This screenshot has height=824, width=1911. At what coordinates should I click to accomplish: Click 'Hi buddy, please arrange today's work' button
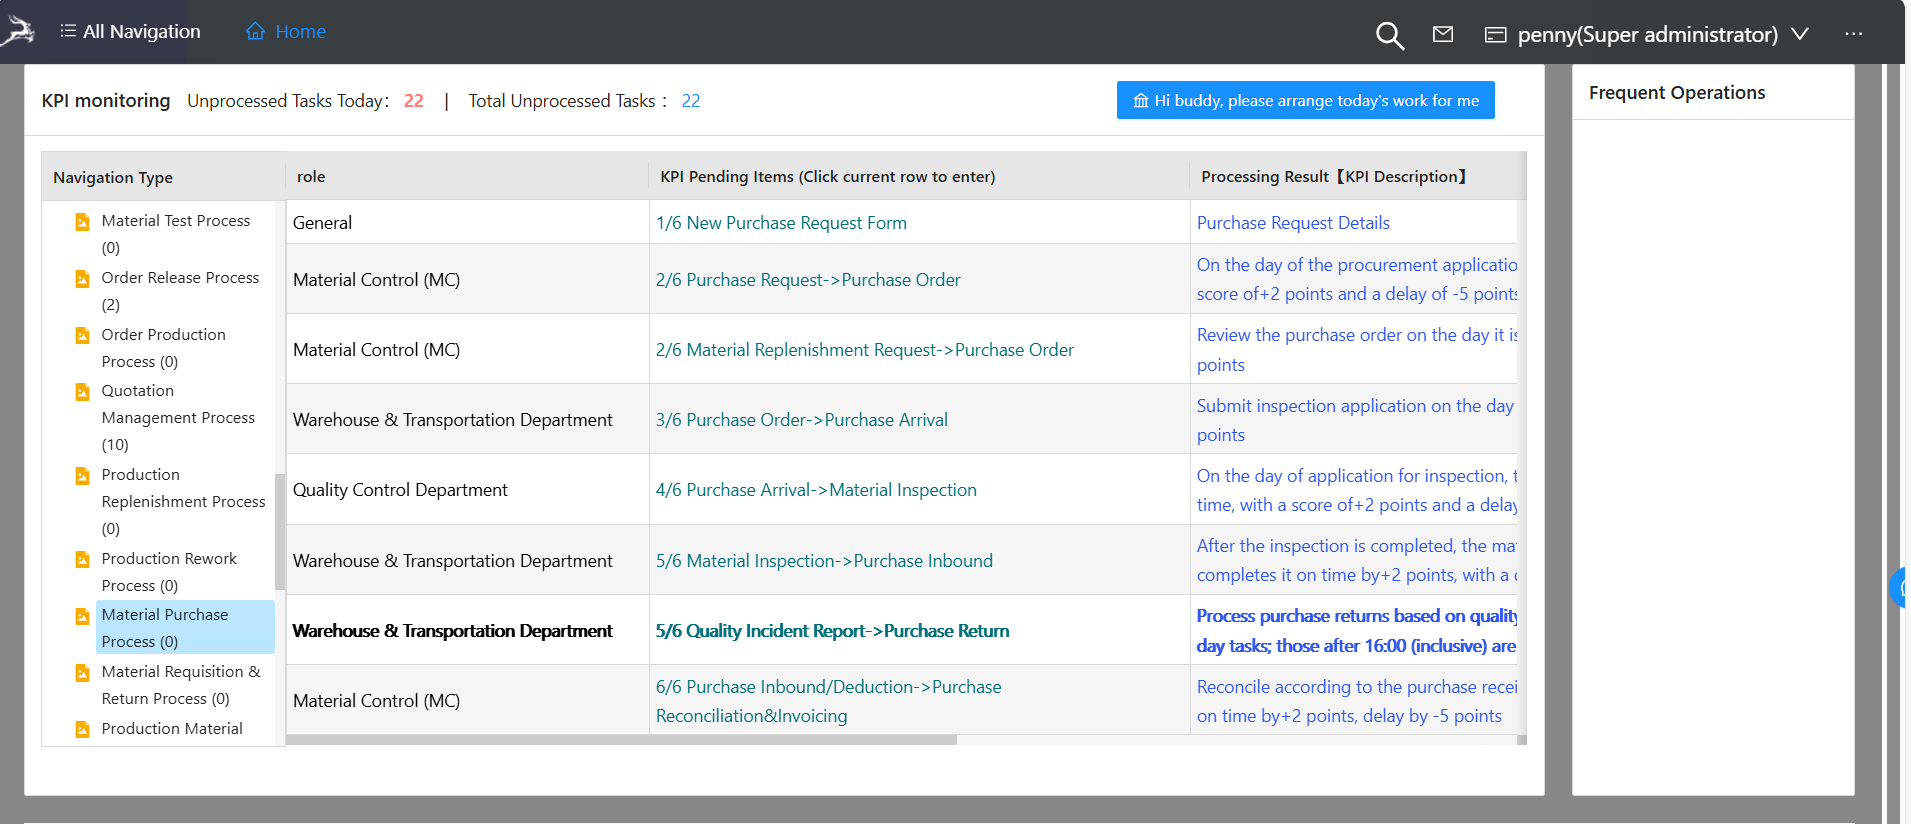[1305, 100]
